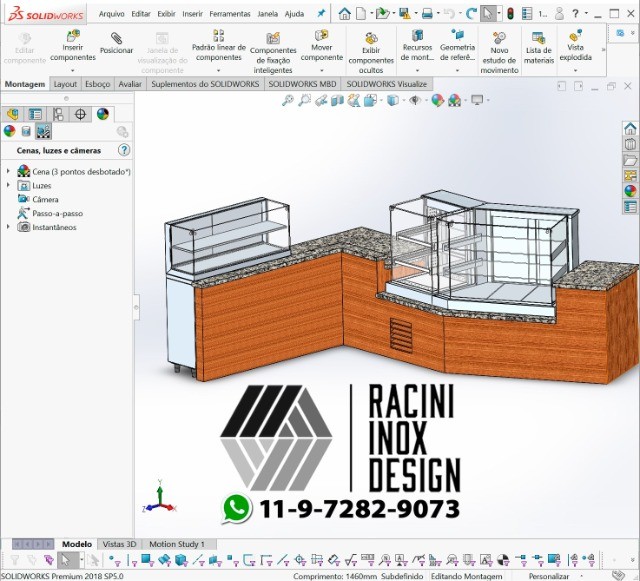Select DisplayManager color ball tab

tap(103, 114)
